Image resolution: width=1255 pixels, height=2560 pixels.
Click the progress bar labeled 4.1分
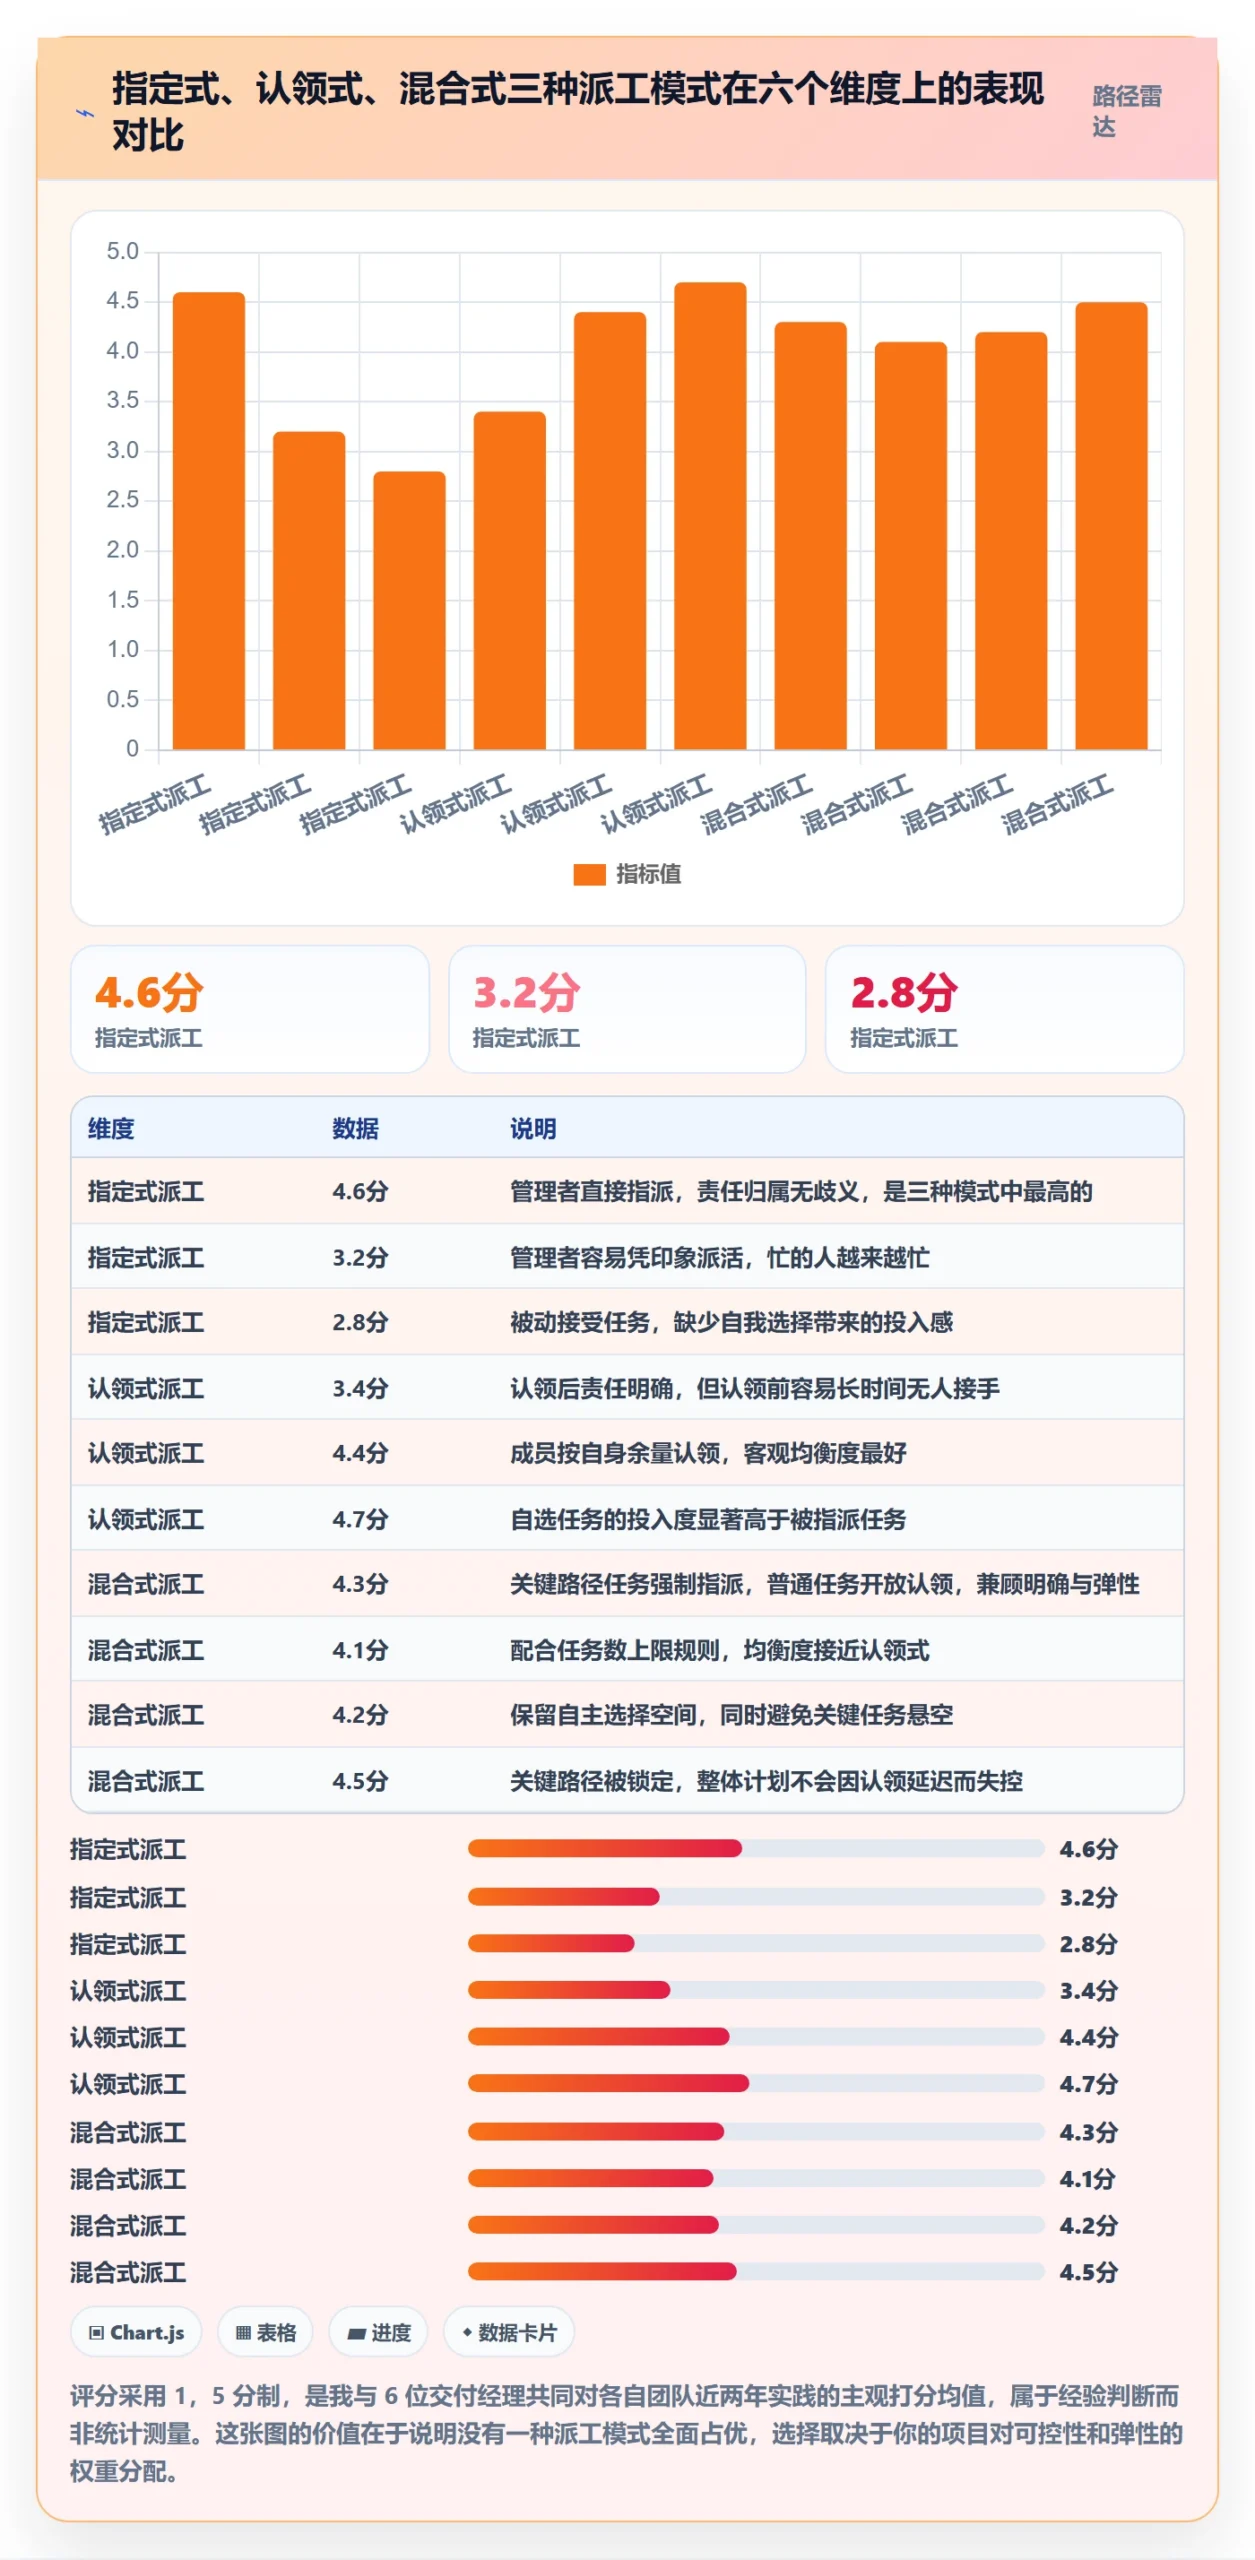coord(756,2178)
